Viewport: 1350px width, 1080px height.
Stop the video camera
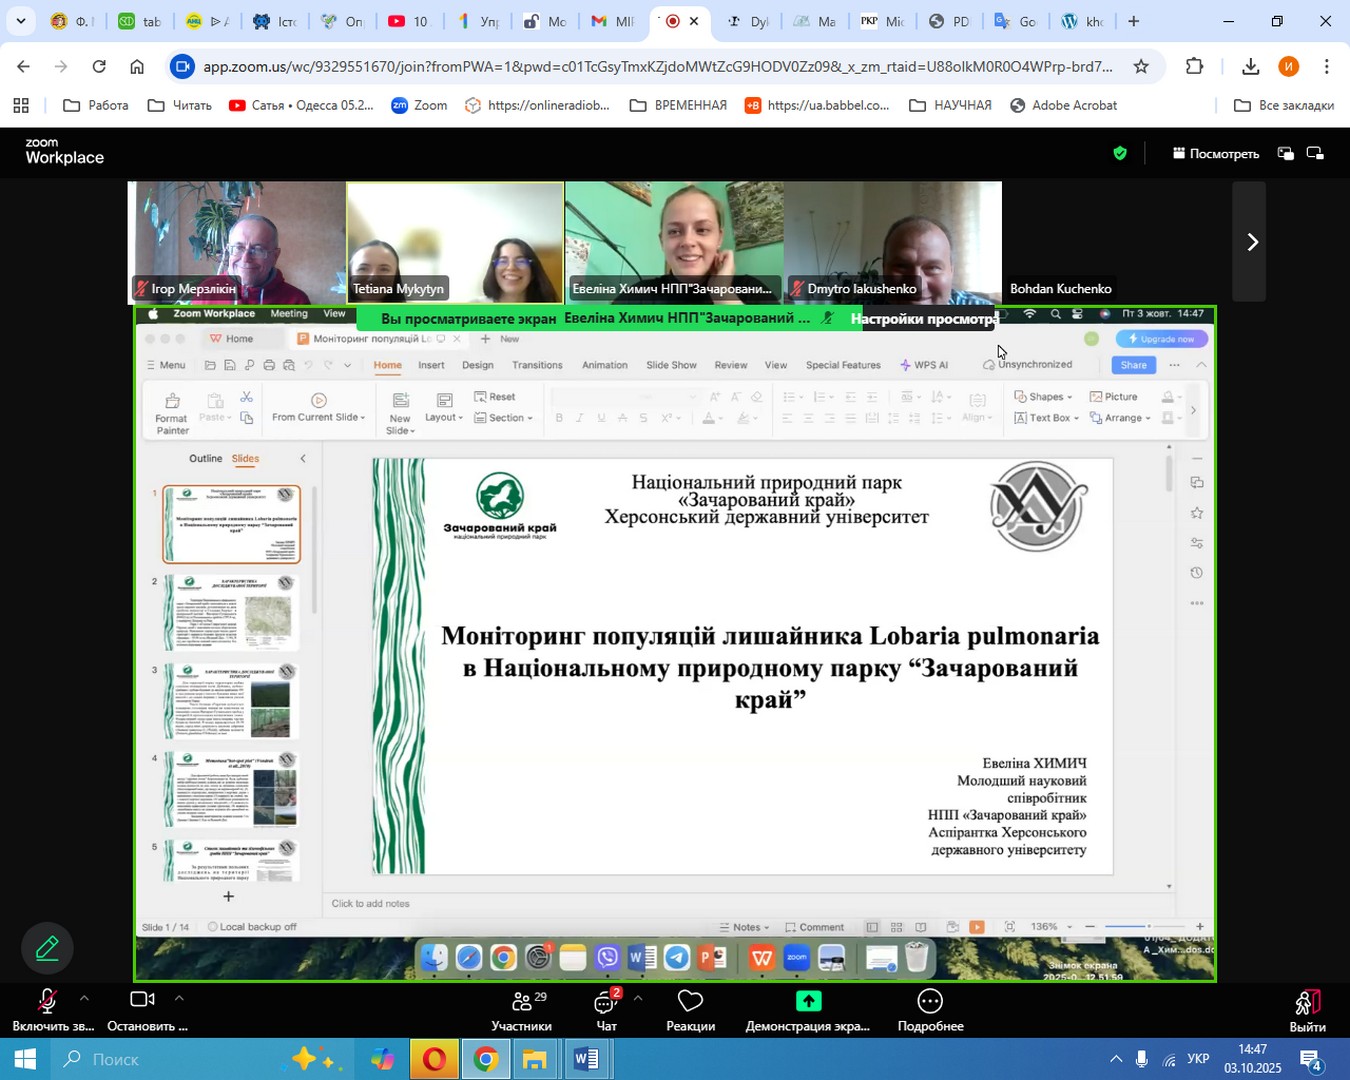point(143,1000)
